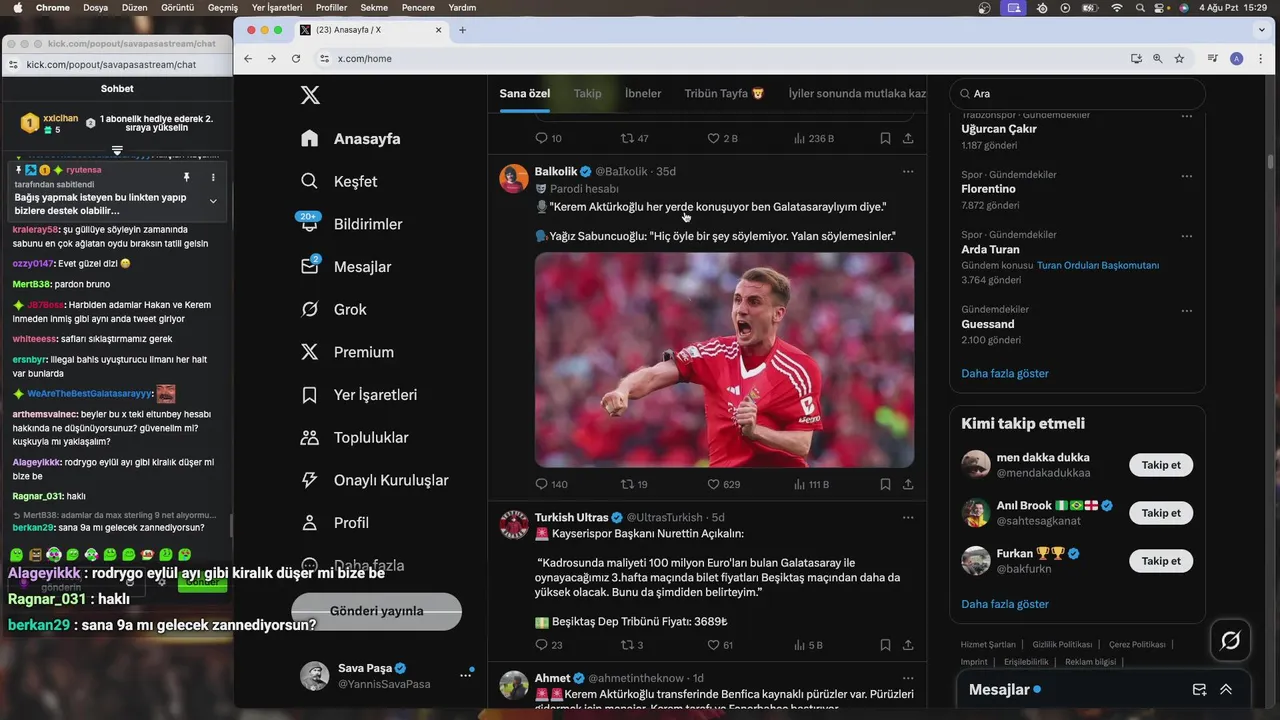Viewport: 1280px width, 720px height.
Task: Open Chrome Geçmiş menu
Action: pos(222,8)
